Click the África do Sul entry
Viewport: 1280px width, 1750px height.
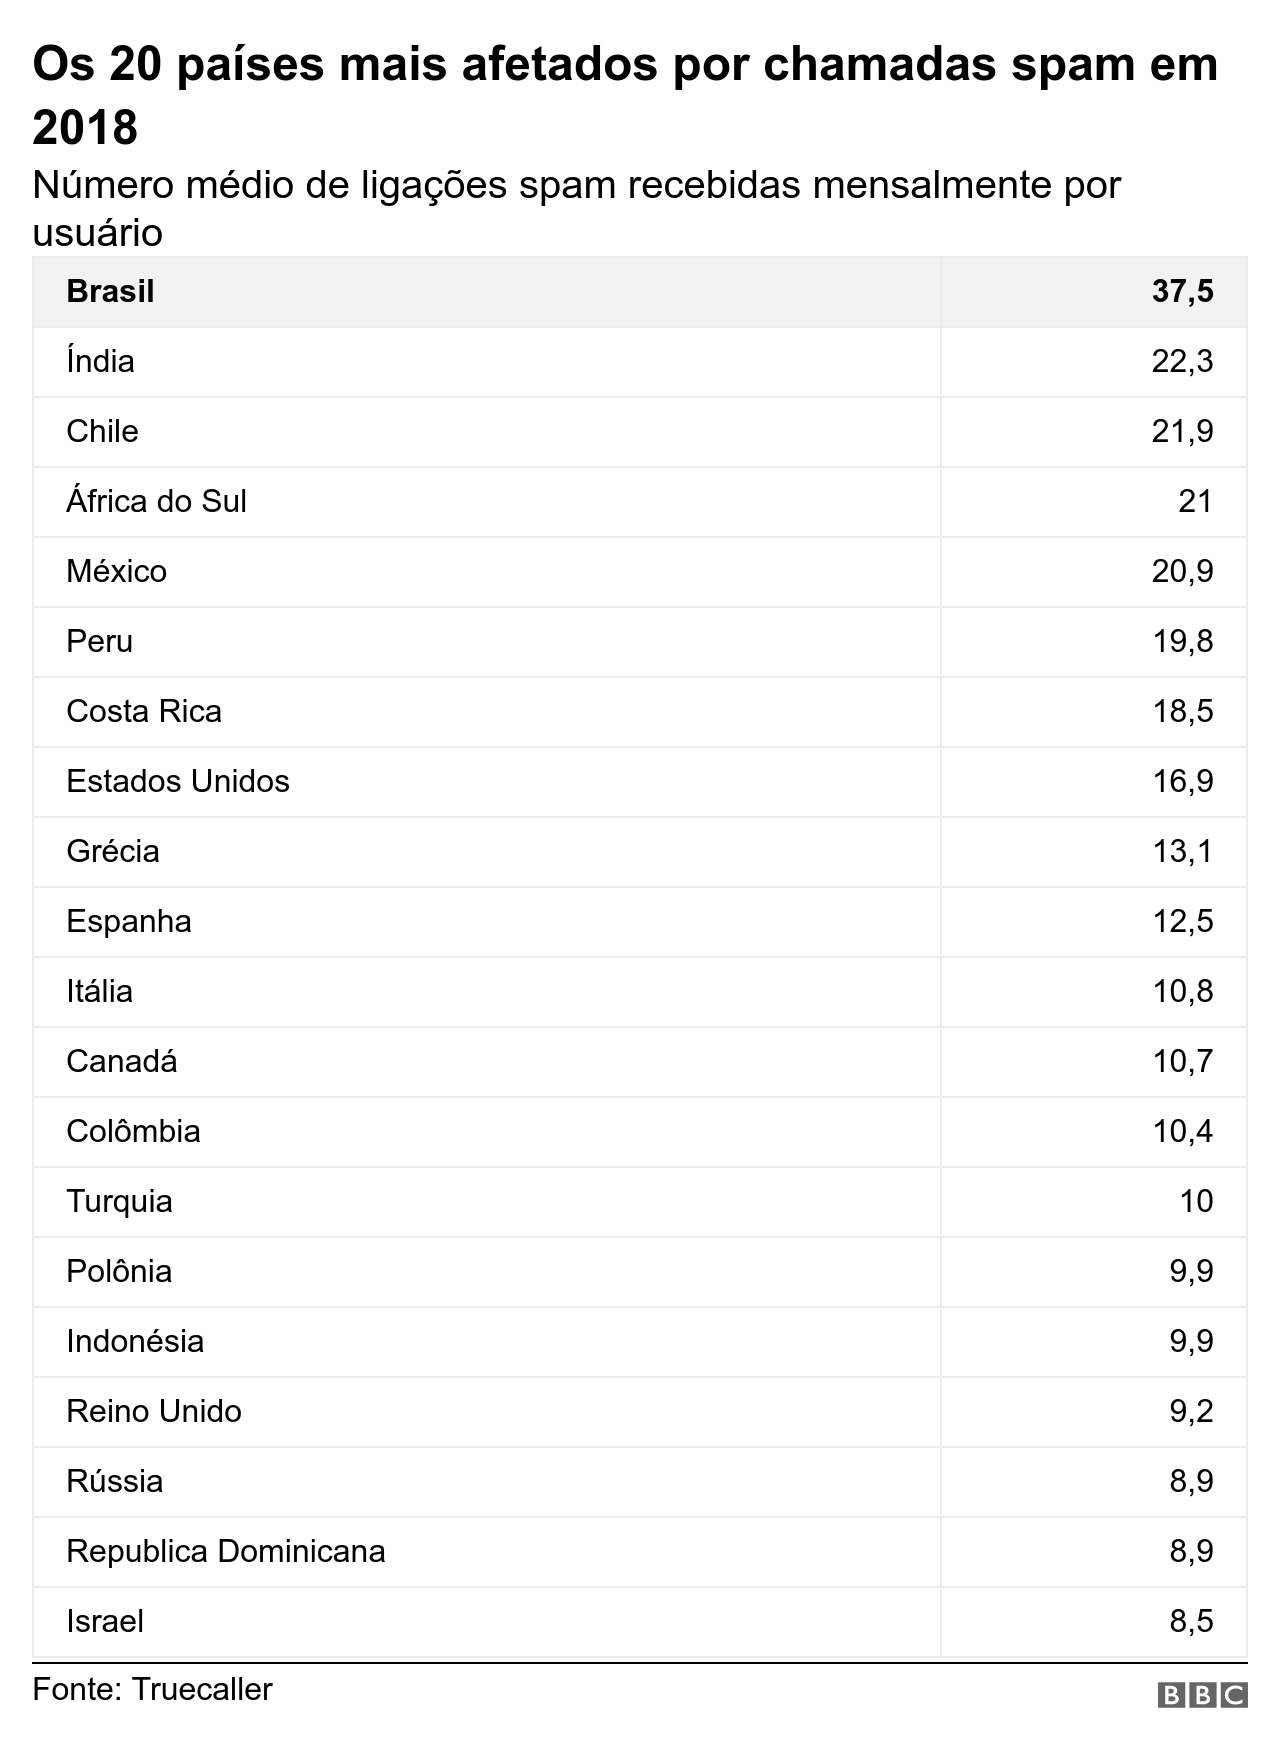pos(156,501)
